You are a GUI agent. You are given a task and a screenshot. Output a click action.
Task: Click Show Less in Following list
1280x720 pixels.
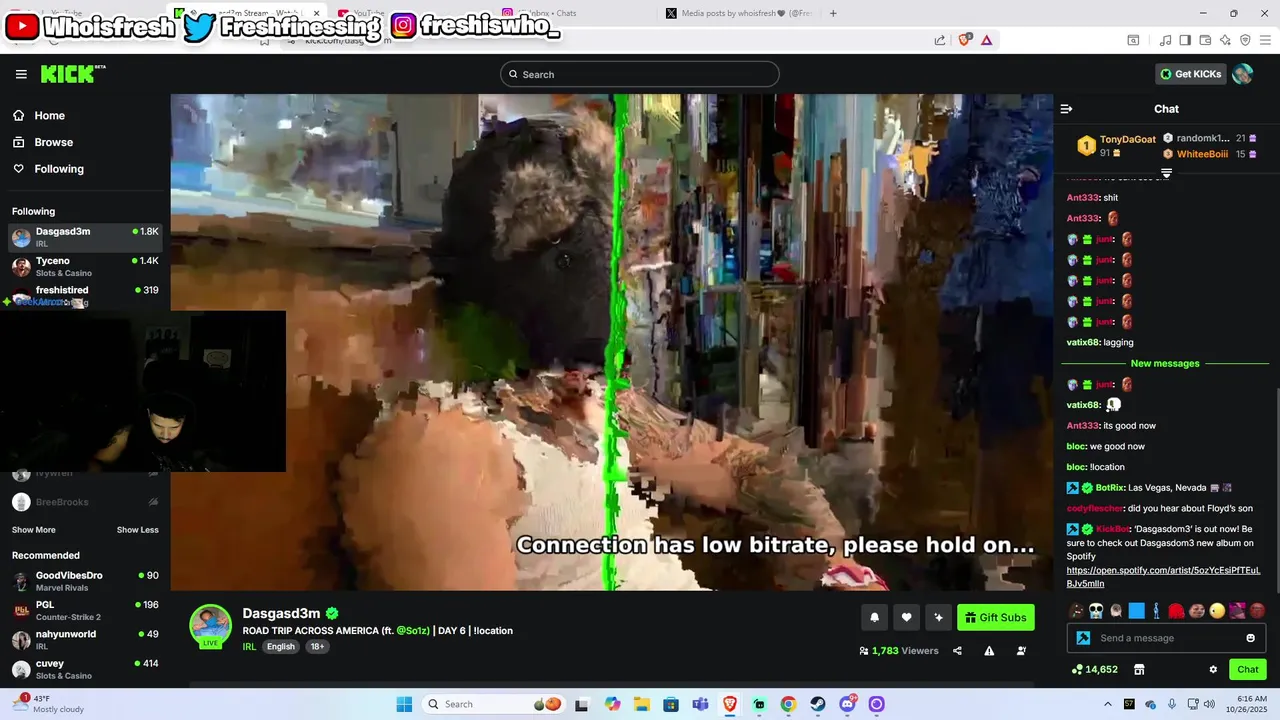point(138,530)
